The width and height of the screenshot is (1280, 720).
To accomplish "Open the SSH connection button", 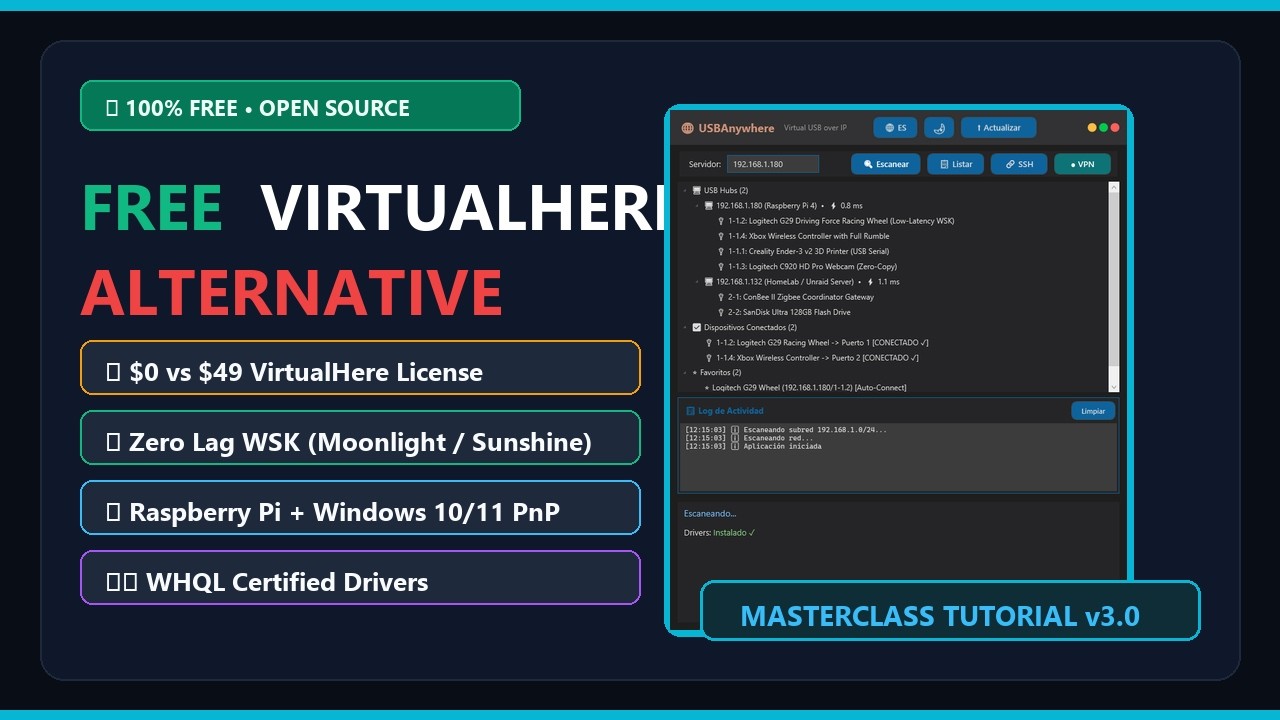I will (x=1019, y=164).
